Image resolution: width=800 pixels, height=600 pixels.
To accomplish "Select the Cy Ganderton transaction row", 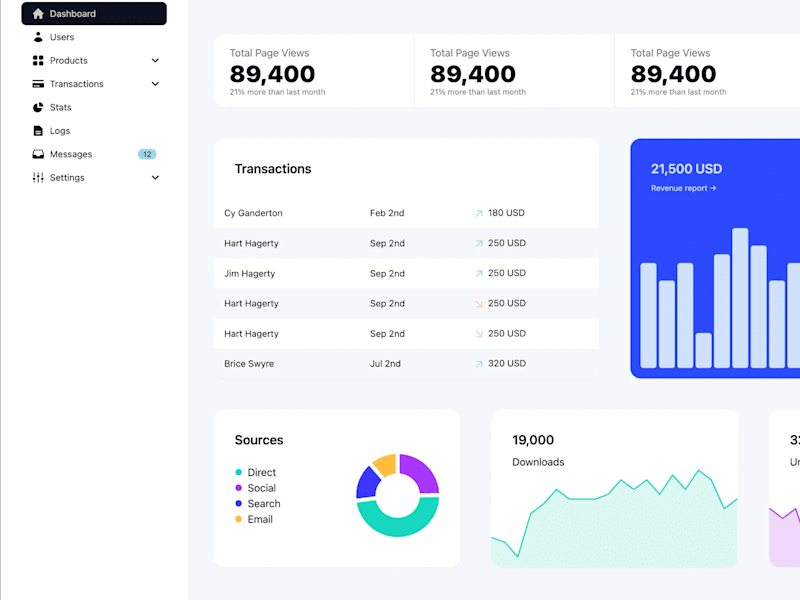I will (406, 213).
